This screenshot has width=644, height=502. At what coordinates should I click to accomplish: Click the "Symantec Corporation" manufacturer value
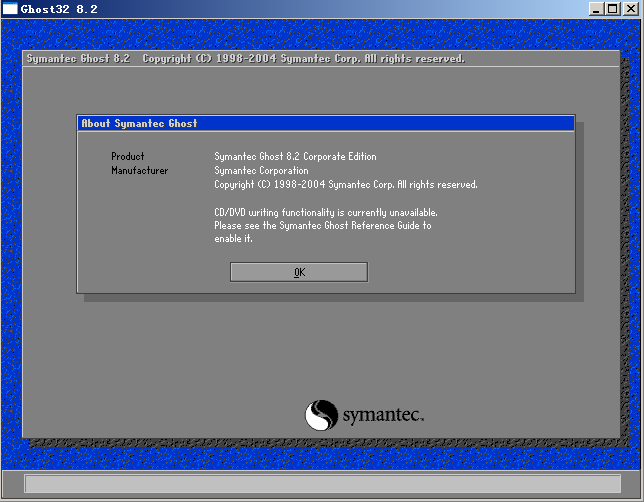coord(261,170)
